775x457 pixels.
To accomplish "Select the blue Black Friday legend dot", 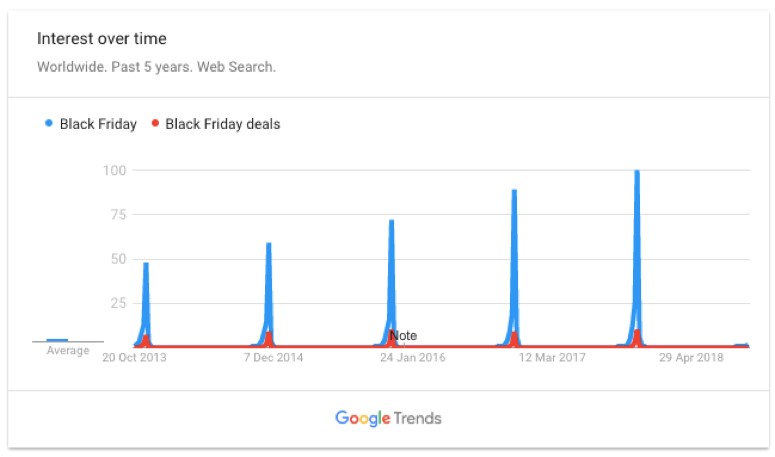I will click(x=48, y=123).
